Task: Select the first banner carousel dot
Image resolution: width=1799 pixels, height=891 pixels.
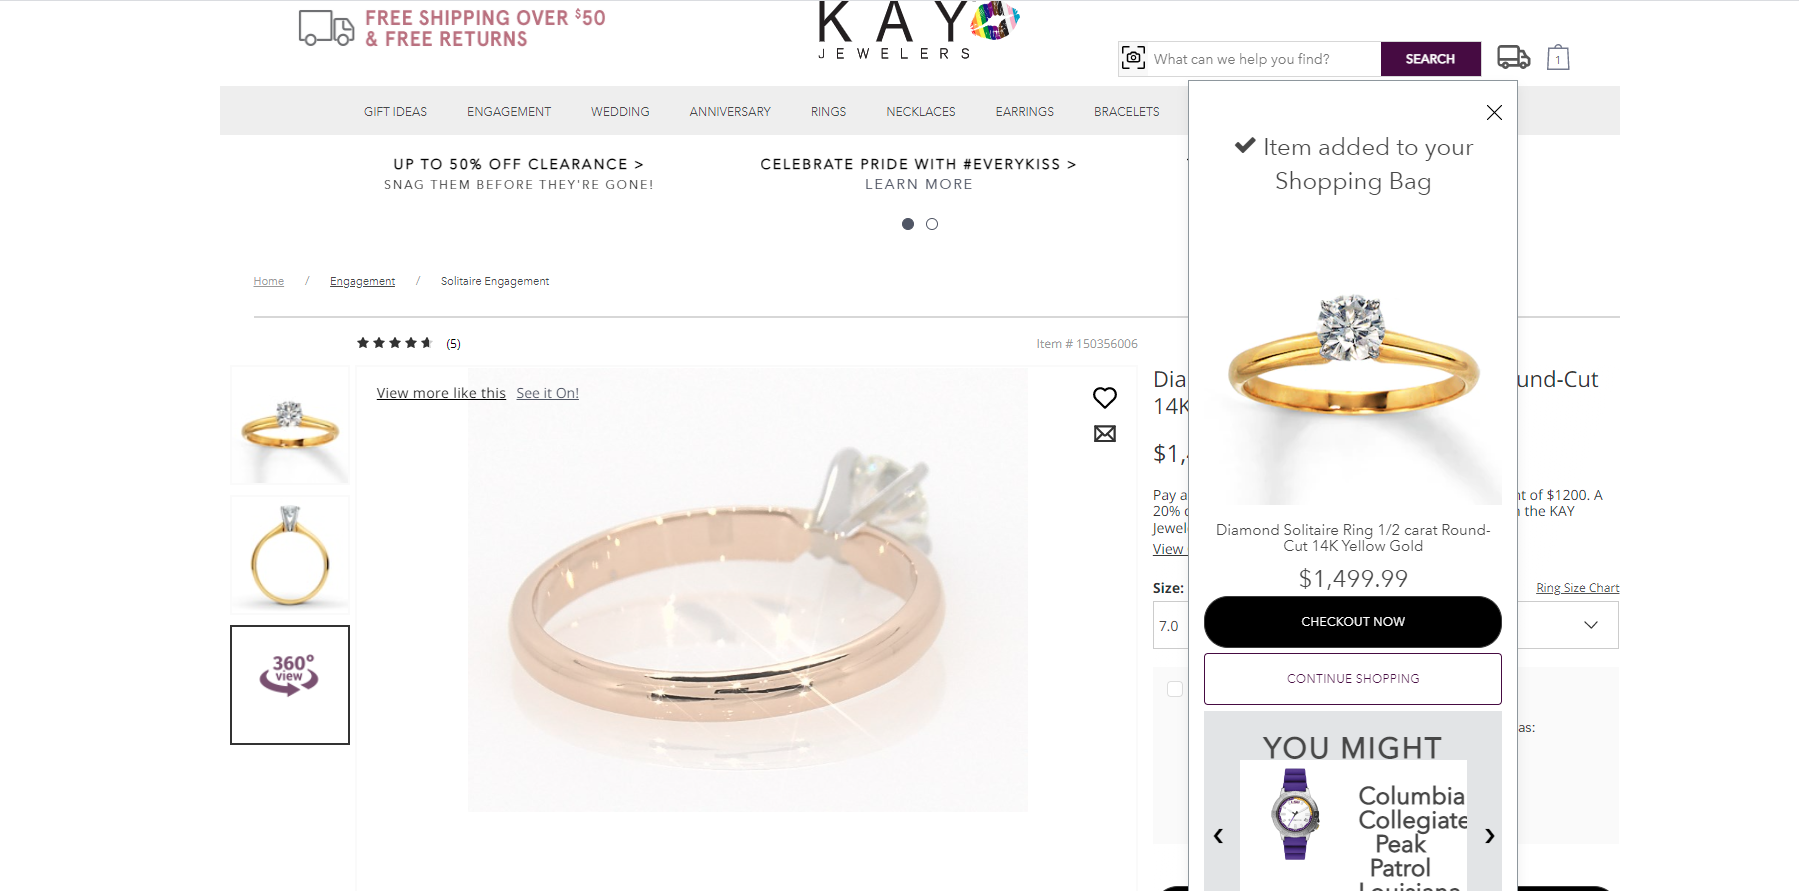Action: tap(908, 224)
